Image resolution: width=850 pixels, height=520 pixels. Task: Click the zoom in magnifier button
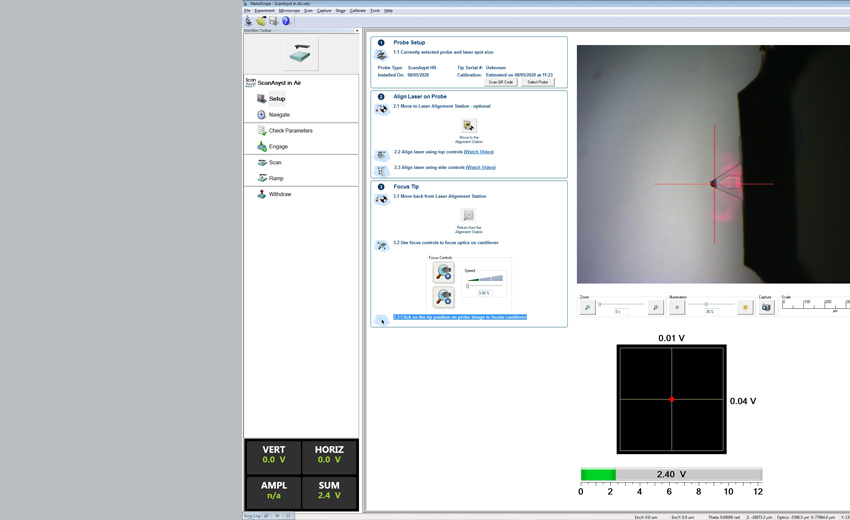coord(655,307)
